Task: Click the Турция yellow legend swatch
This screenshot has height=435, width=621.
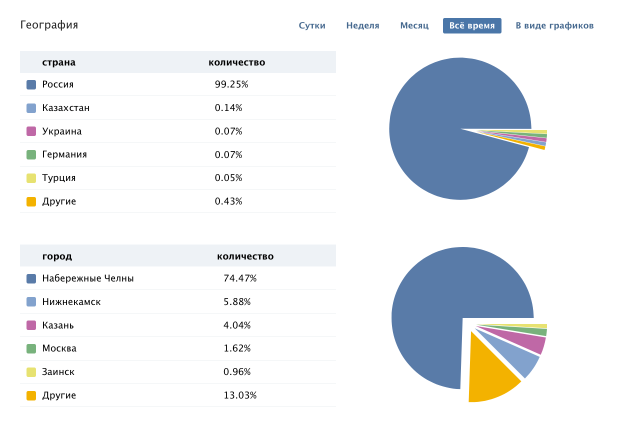Action: 31,178
